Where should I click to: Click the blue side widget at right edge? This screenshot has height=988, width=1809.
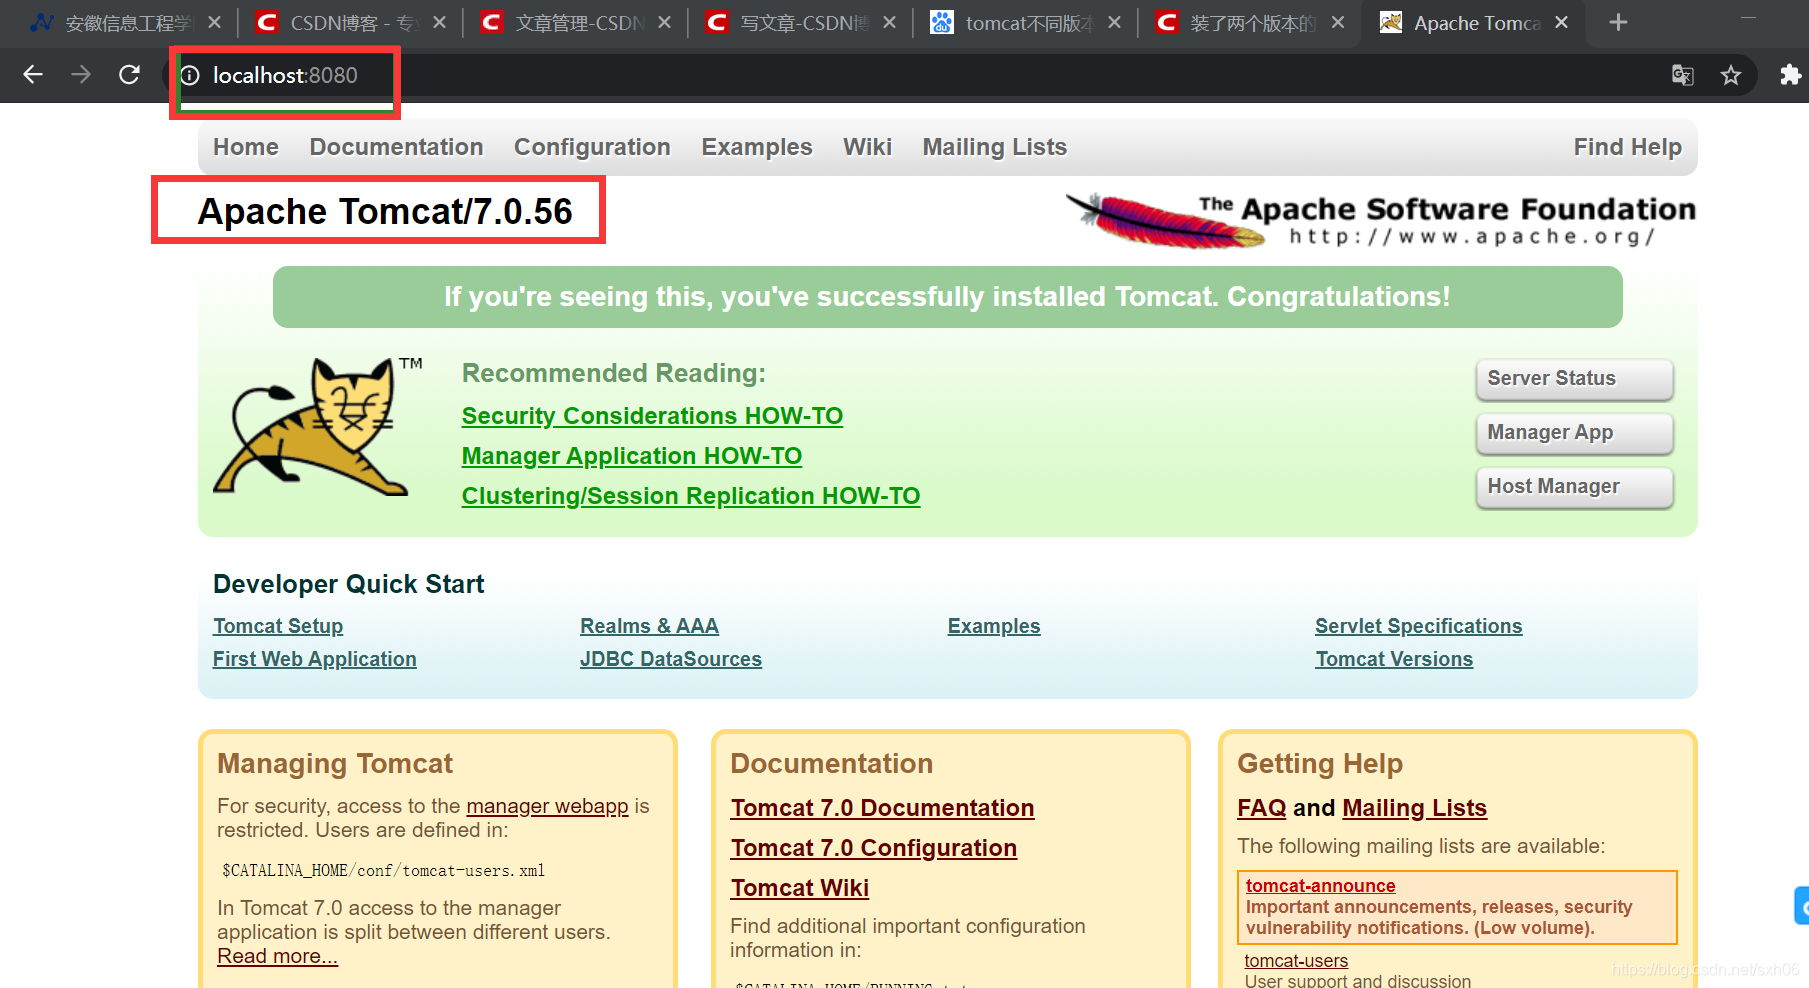[x=1802, y=906]
